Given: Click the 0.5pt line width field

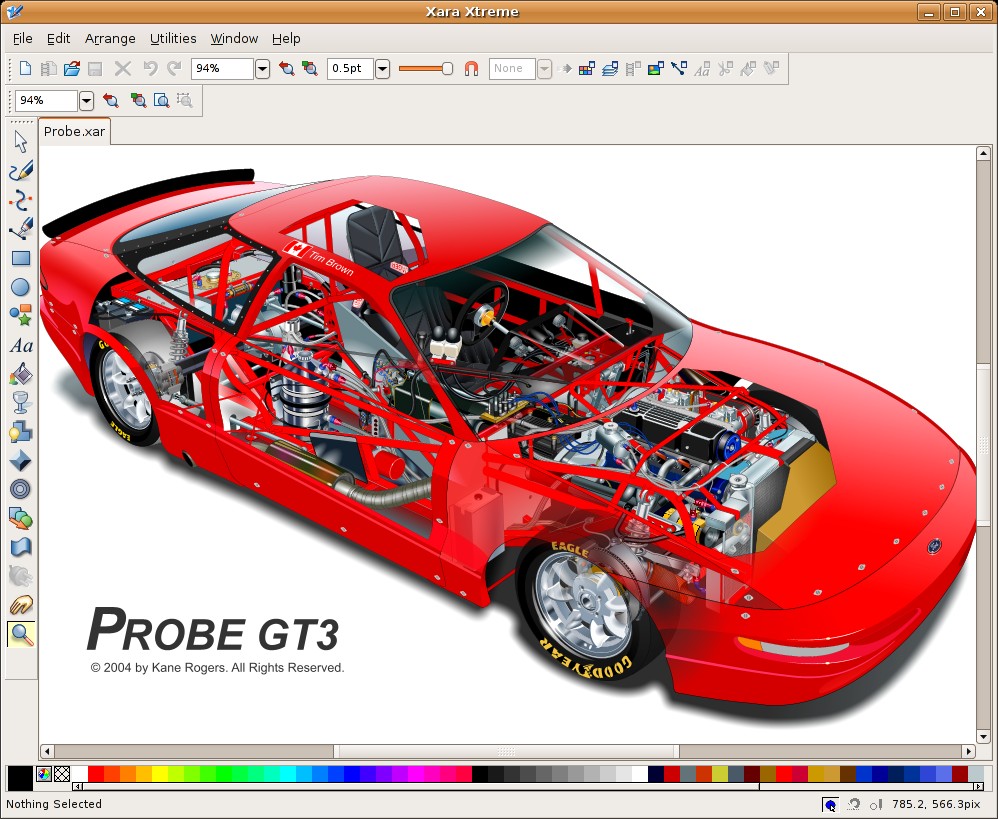Looking at the screenshot, I should (x=350, y=68).
